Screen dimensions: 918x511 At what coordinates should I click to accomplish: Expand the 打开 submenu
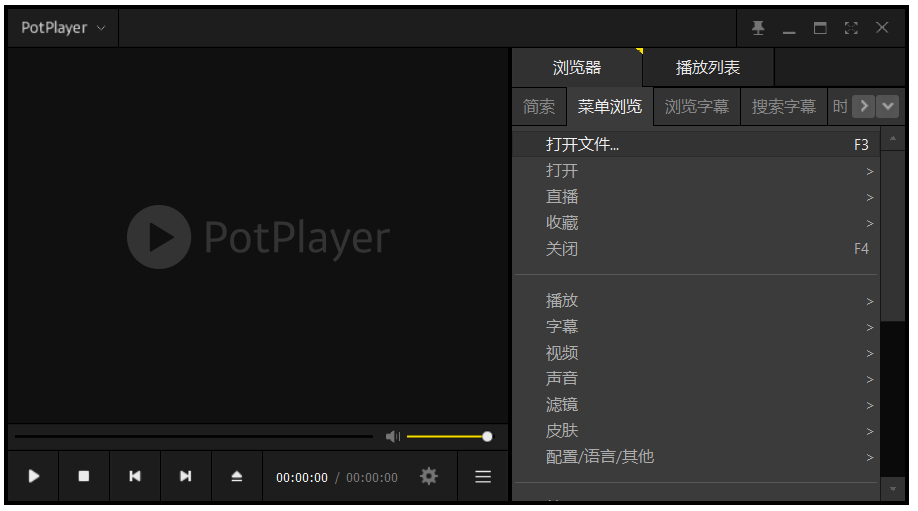(696, 171)
